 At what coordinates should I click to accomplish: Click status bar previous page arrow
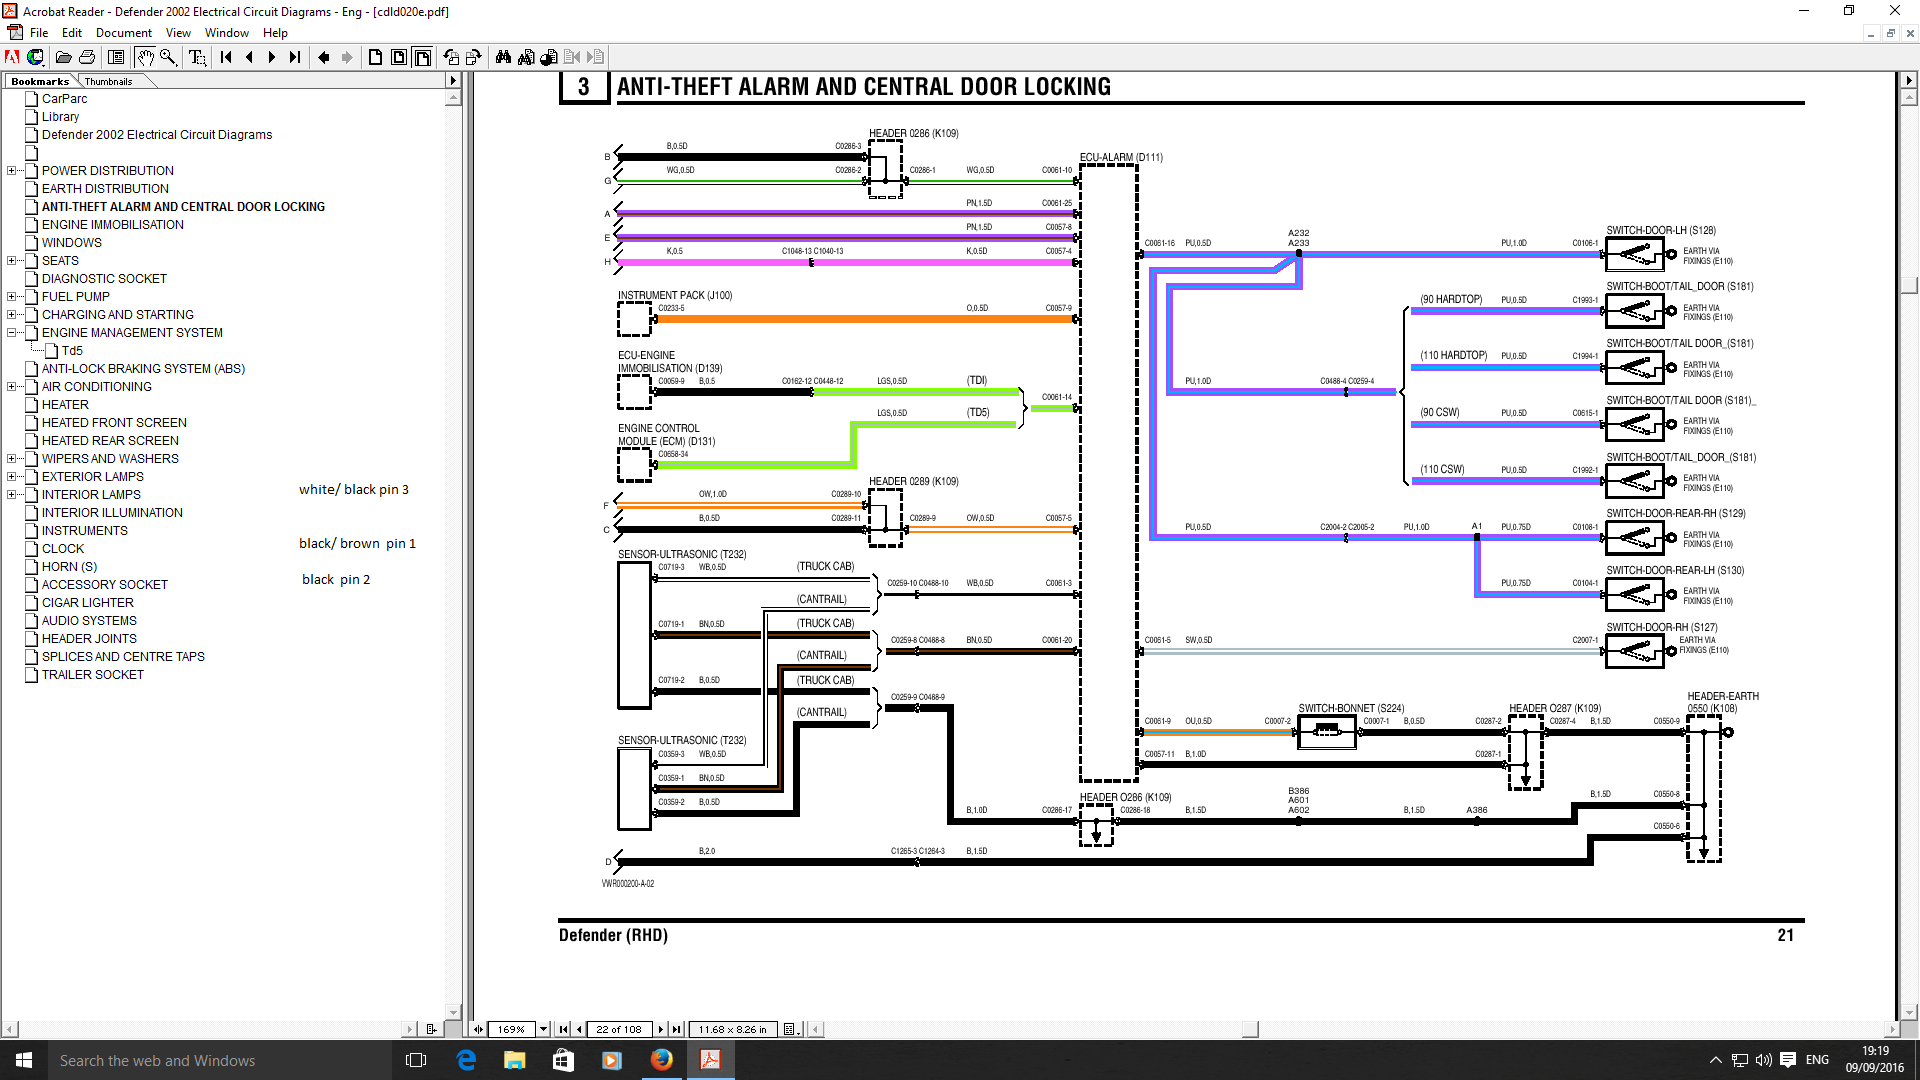(x=578, y=1029)
